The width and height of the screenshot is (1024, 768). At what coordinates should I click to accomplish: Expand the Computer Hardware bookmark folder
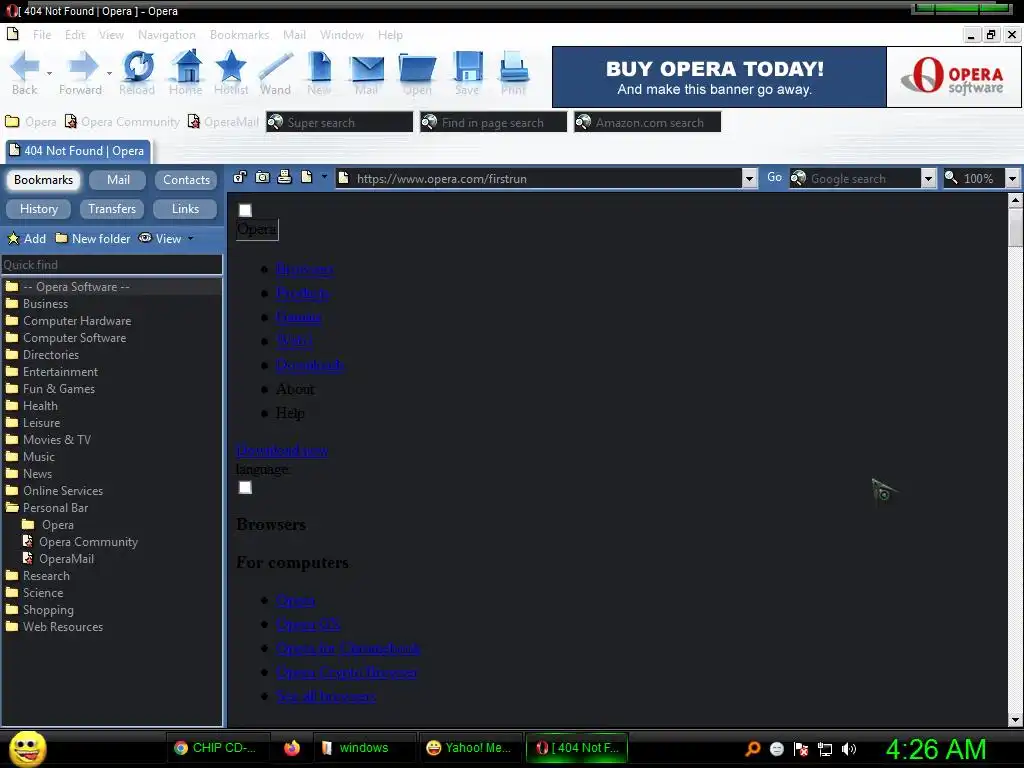(12, 321)
